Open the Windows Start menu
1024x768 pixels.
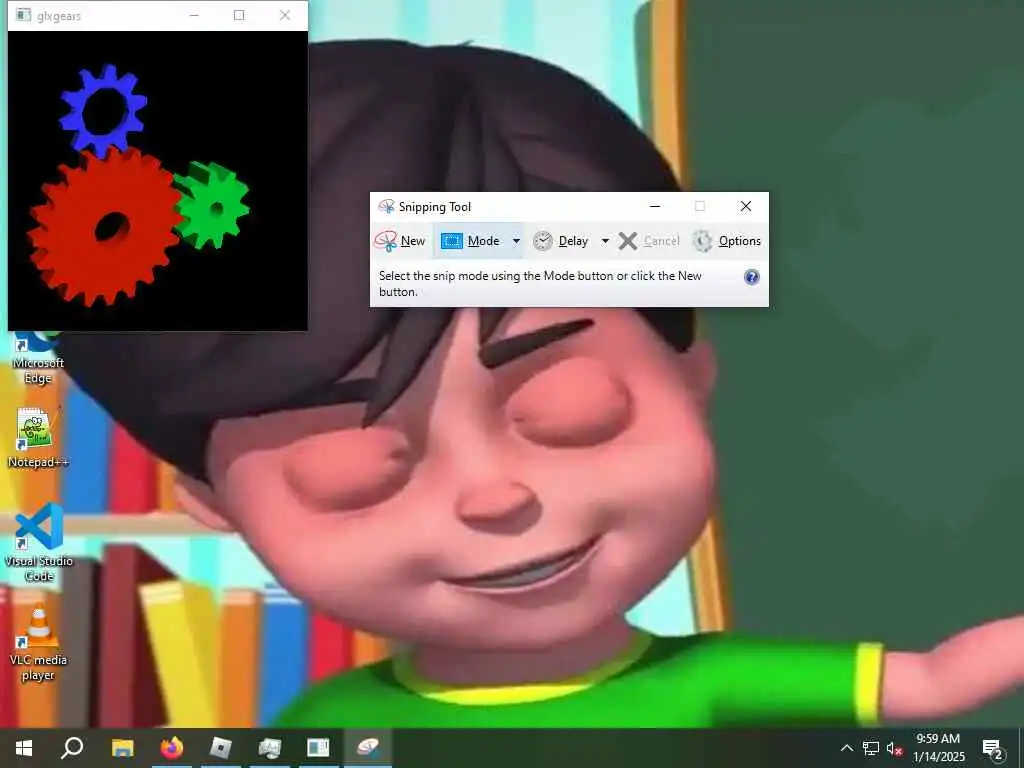[24, 748]
